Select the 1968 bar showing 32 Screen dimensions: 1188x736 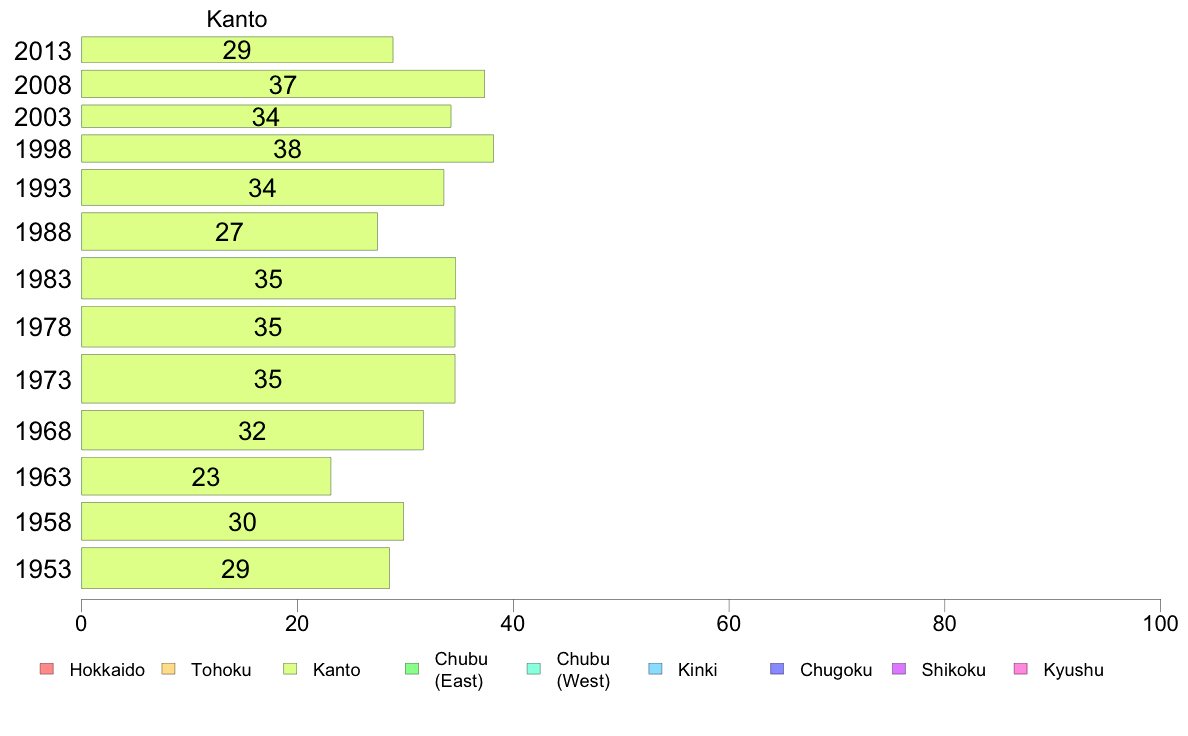coord(252,431)
